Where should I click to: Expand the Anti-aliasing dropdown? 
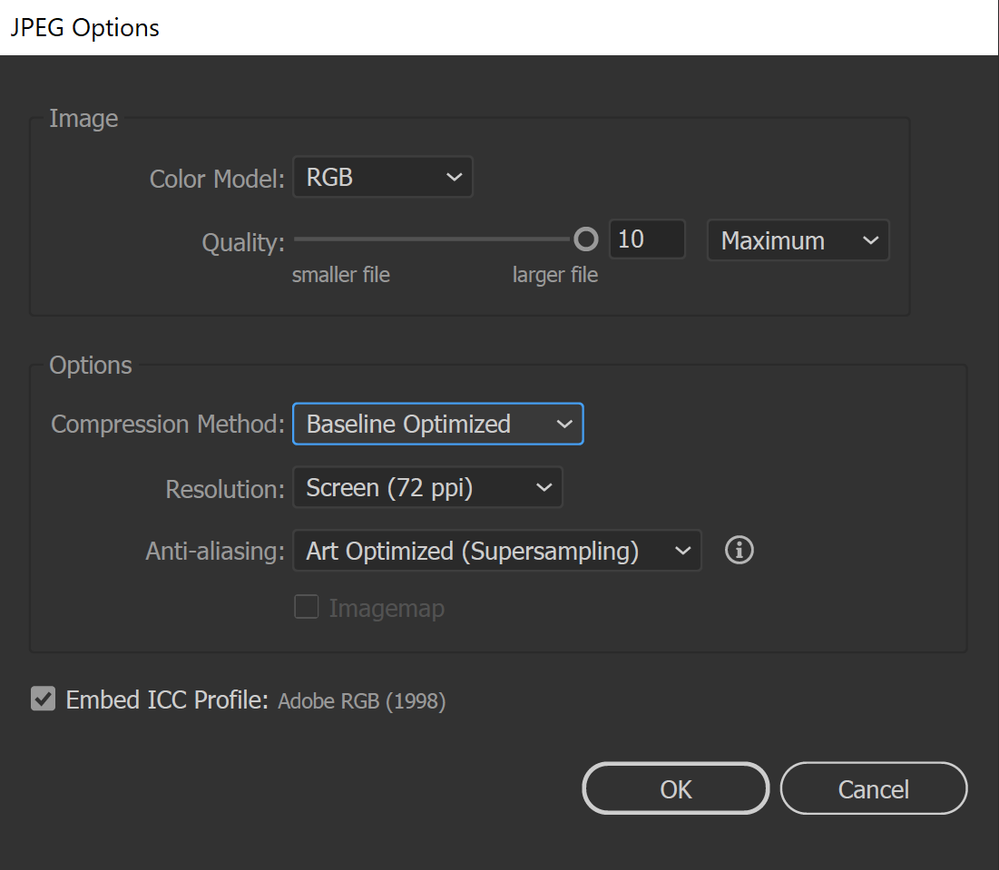tap(496, 551)
